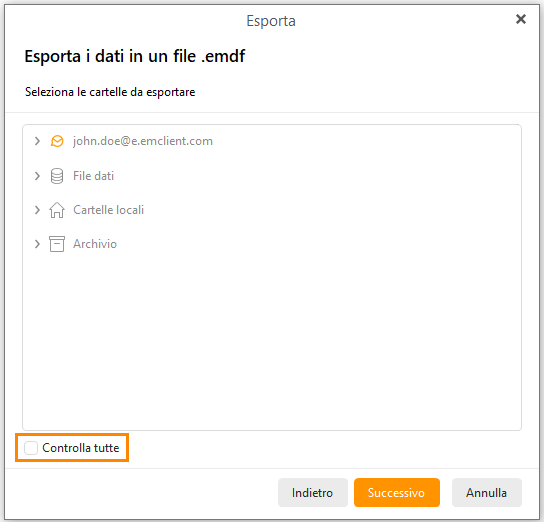Select the Archivio tree entry
The height and width of the screenshot is (522, 544).
pos(95,244)
